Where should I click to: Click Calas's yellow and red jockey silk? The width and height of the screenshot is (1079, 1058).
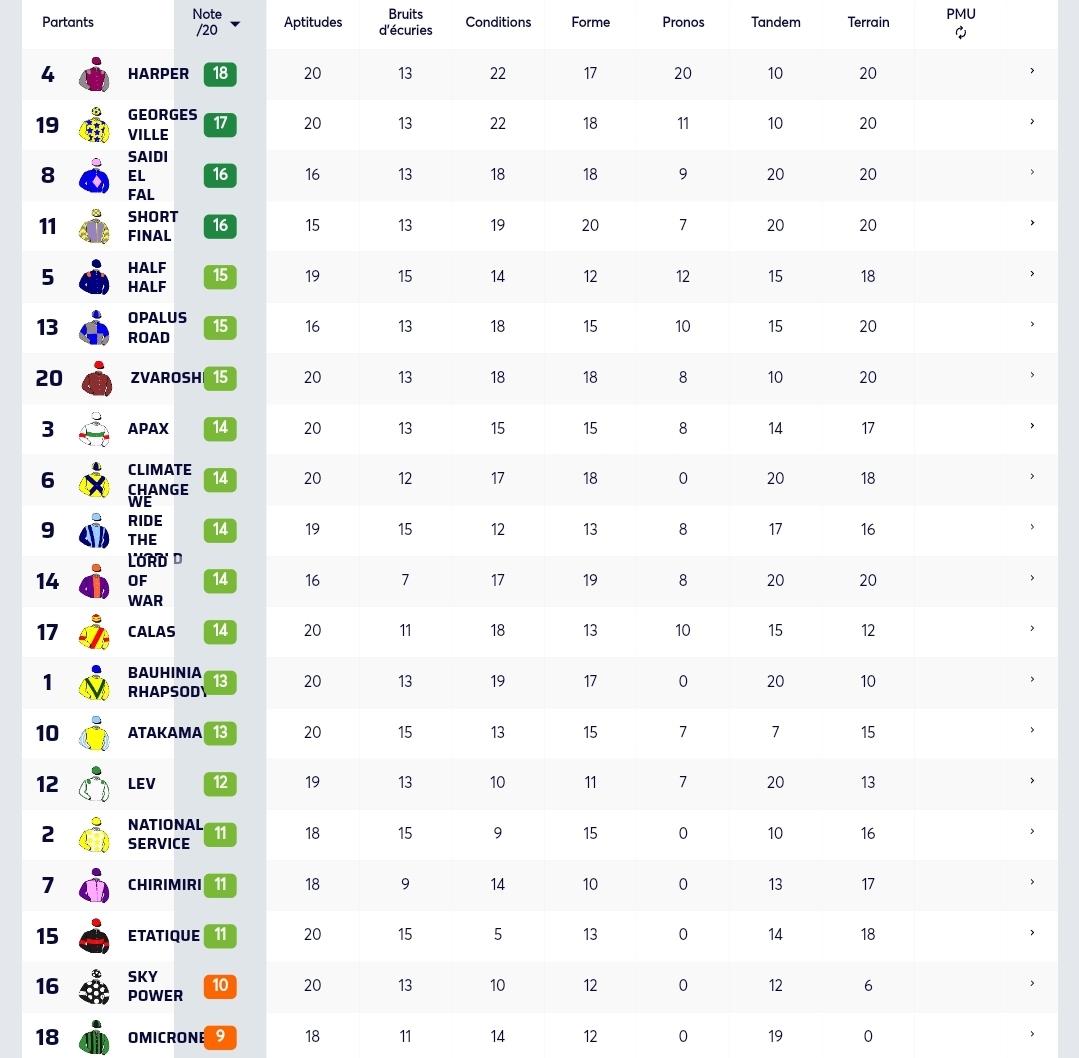point(95,633)
